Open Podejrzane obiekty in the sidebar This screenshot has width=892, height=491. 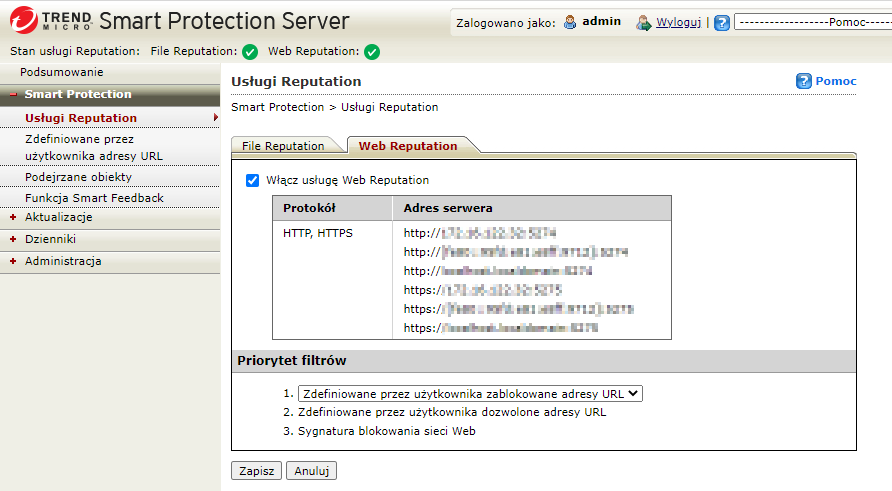click(x=78, y=177)
